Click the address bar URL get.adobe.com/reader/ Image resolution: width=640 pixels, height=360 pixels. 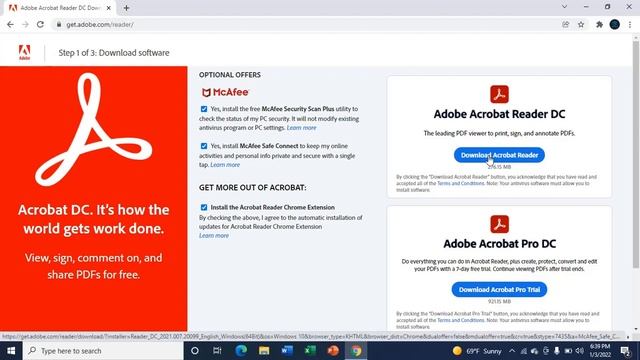click(100, 24)
